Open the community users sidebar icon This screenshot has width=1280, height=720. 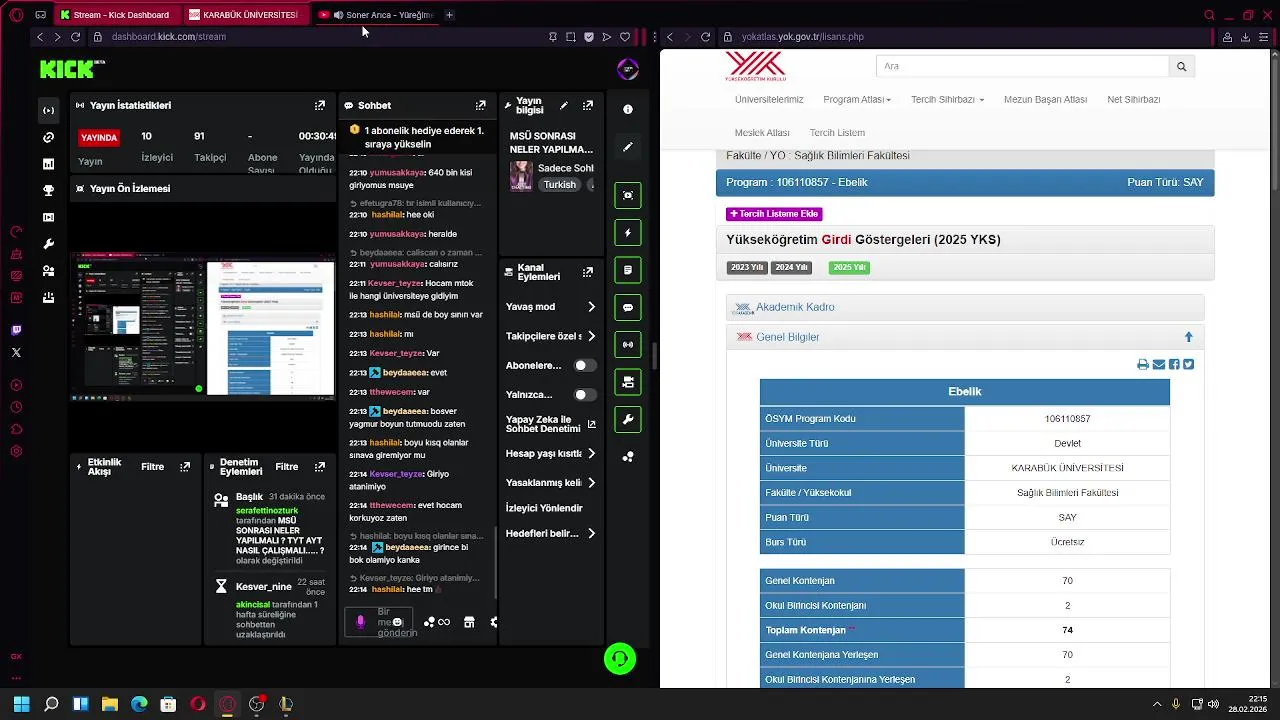point(48,271)
